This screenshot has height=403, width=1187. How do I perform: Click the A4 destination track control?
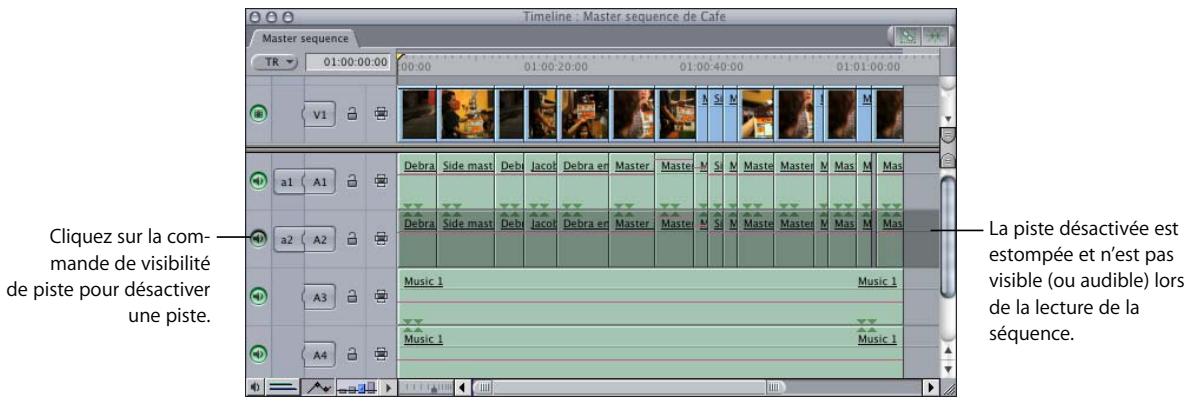320,354
